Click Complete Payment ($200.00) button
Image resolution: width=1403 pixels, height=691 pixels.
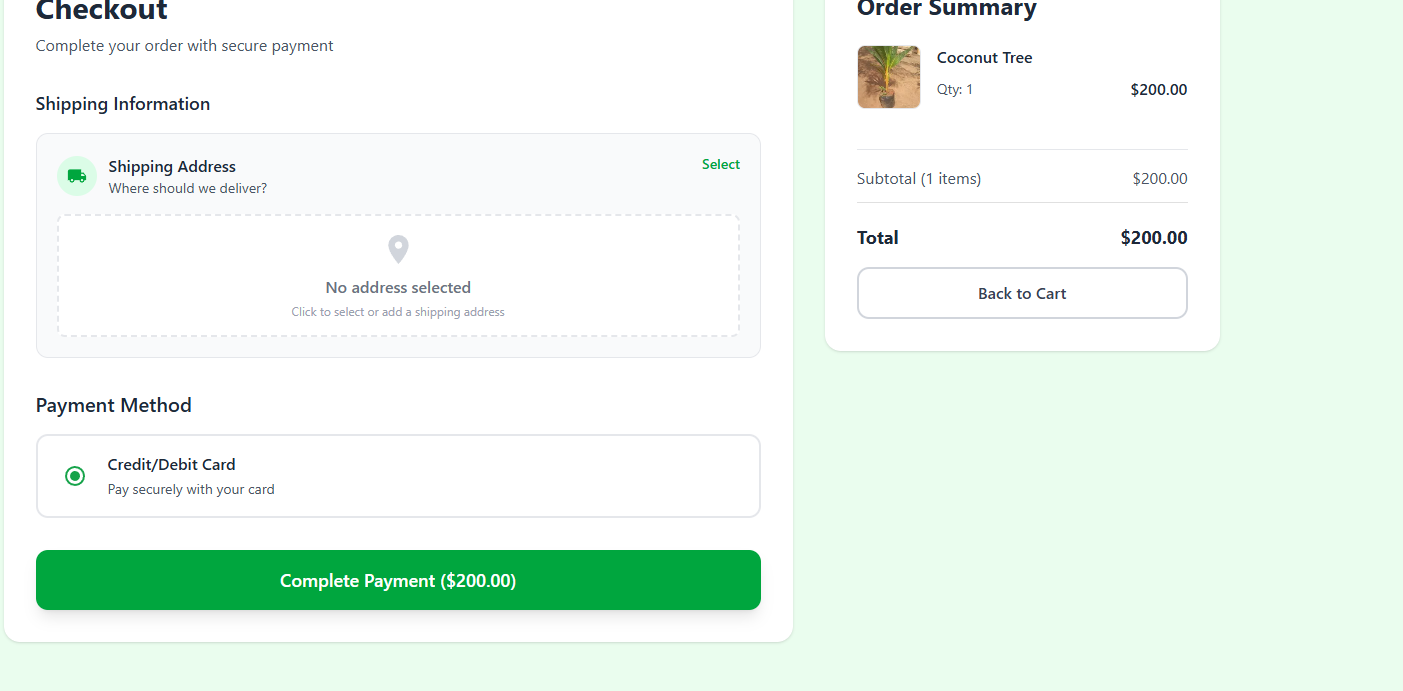tap(398, 580)
